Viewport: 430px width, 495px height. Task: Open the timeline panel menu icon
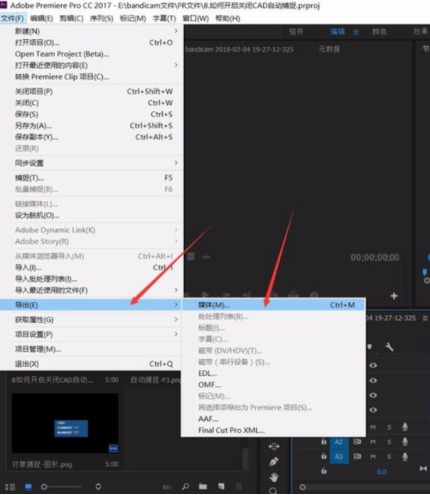point(425,318)
